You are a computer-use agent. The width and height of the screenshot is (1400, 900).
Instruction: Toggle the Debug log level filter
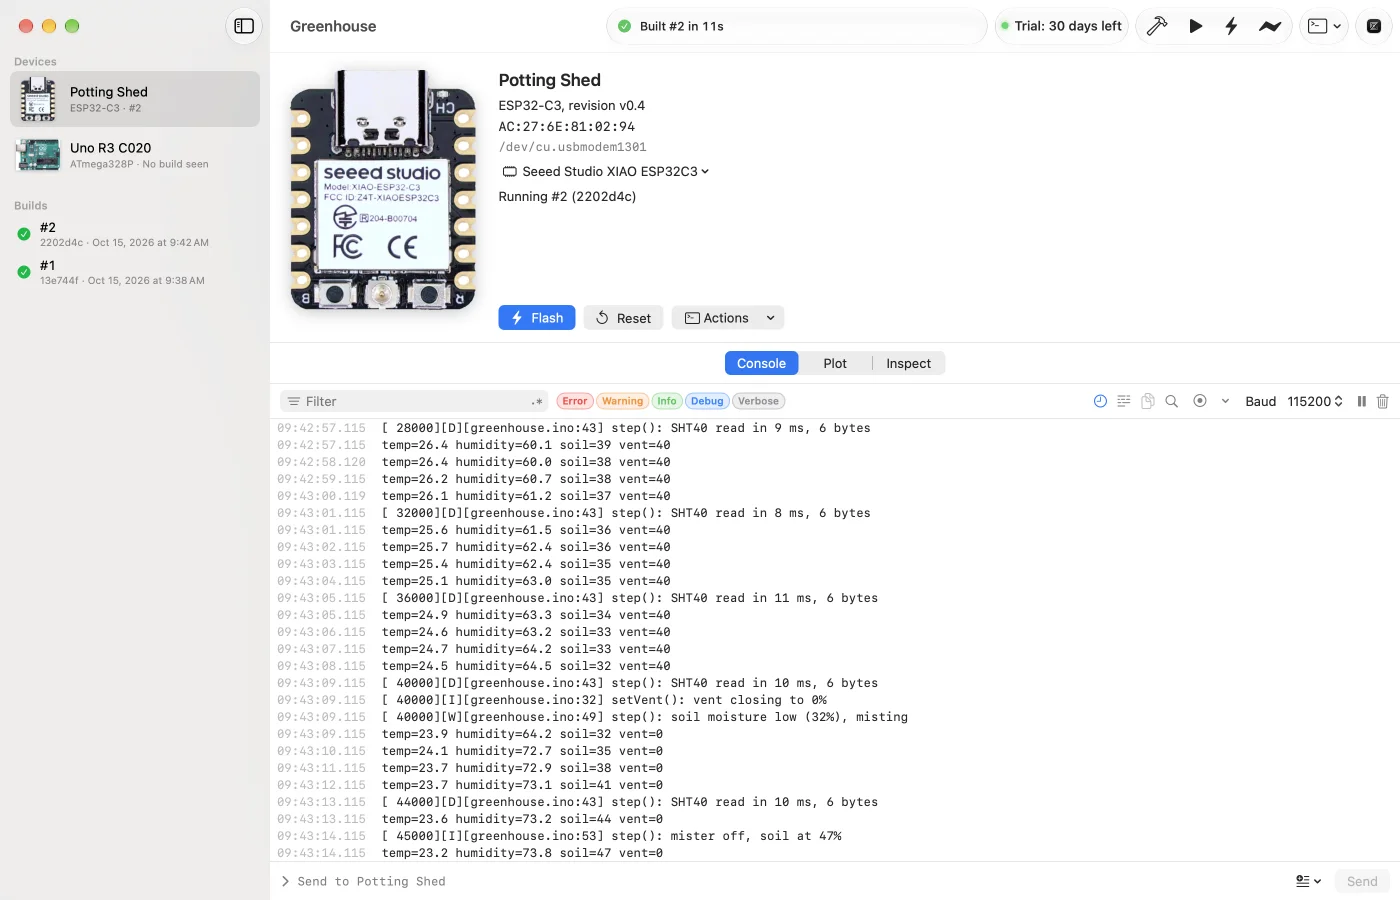pos(707,401)
